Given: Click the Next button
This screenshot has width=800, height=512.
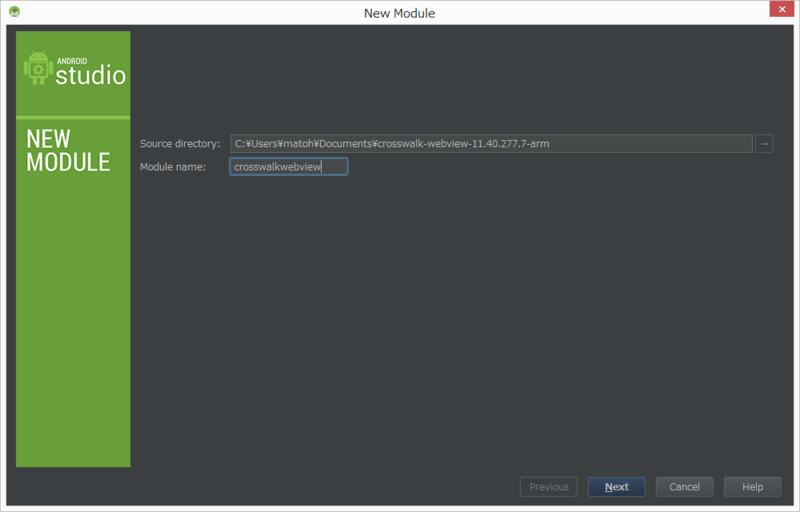Looking at the screenshot, I should coord(616,487).
